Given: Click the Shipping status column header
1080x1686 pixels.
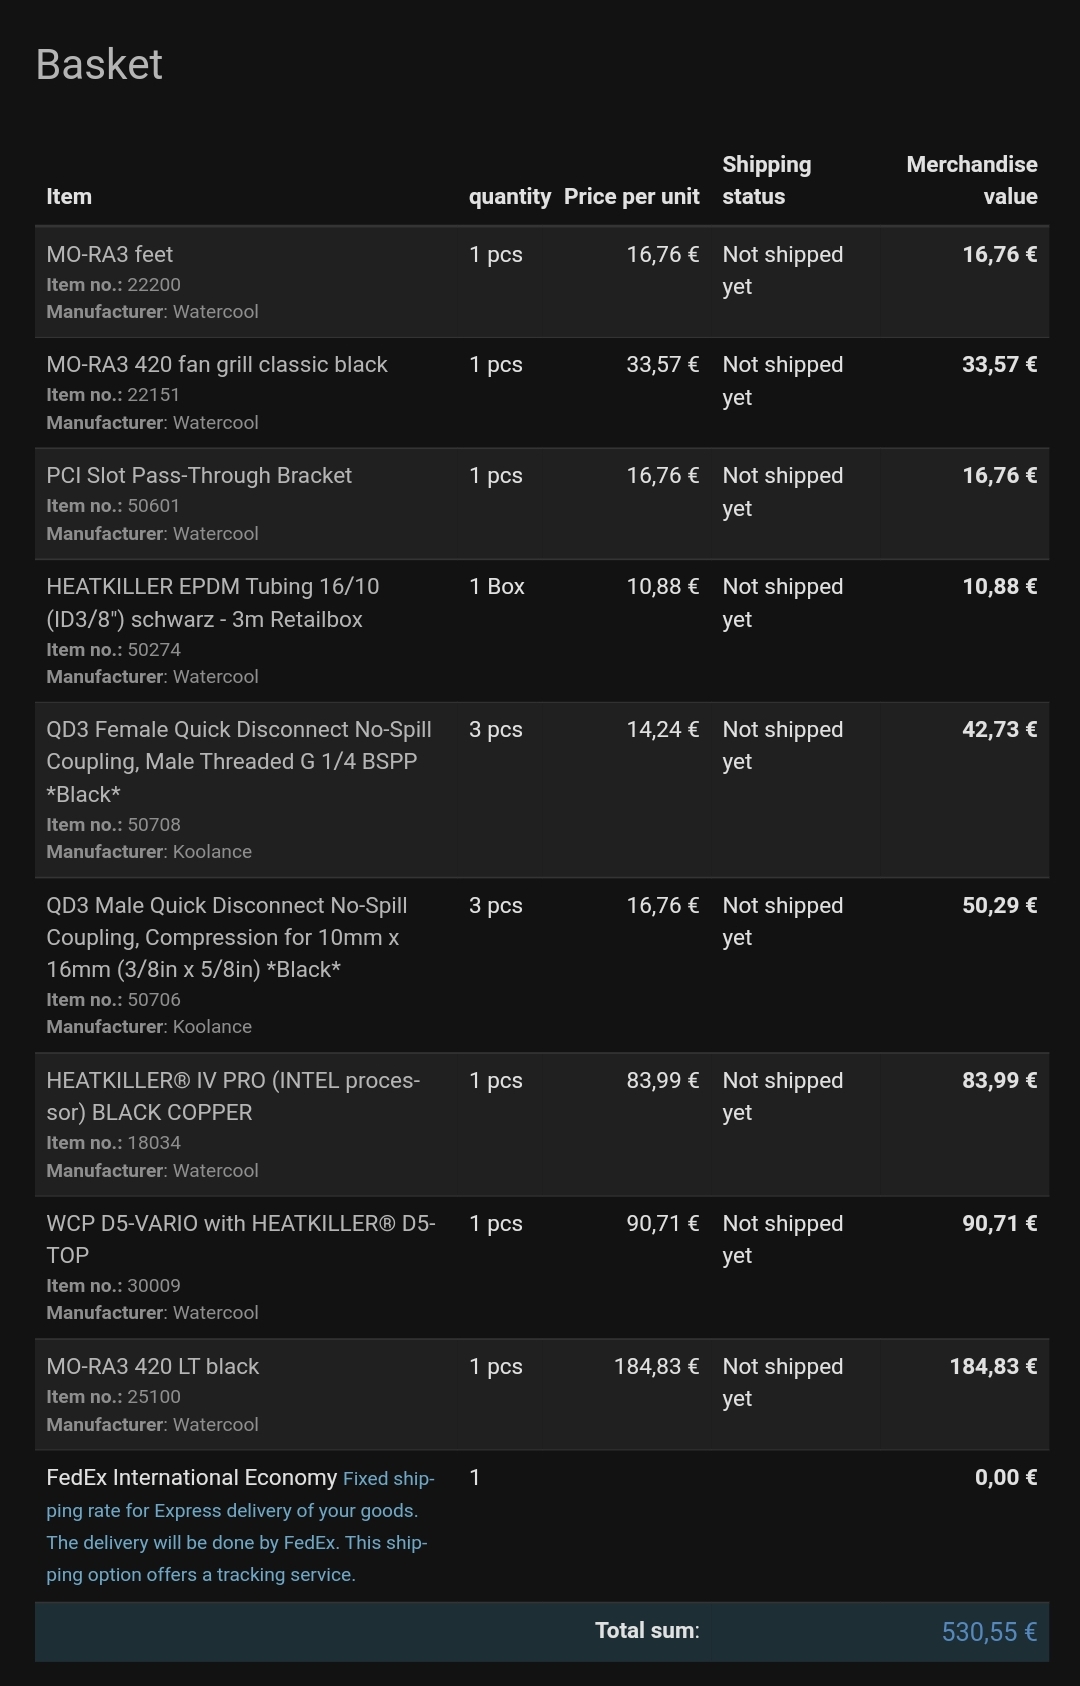Looking at the screenshot, I should tap(766, 180).
